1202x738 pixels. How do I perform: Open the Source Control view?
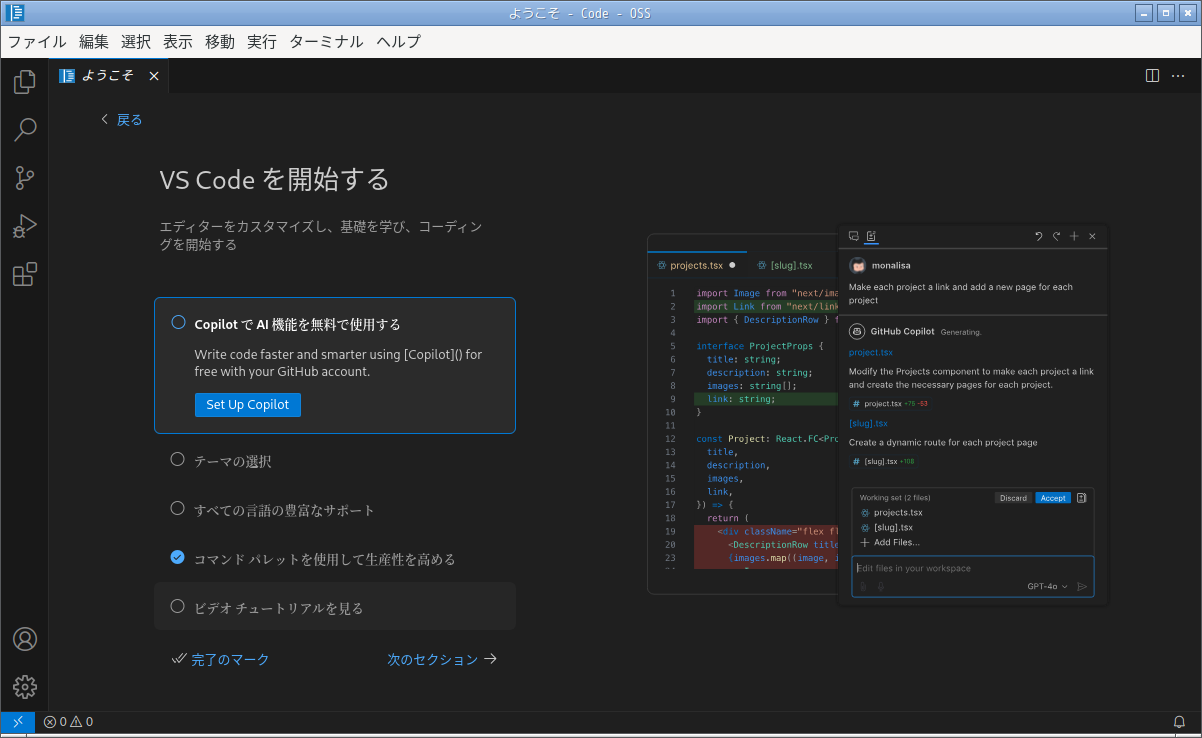click(24, 178)
